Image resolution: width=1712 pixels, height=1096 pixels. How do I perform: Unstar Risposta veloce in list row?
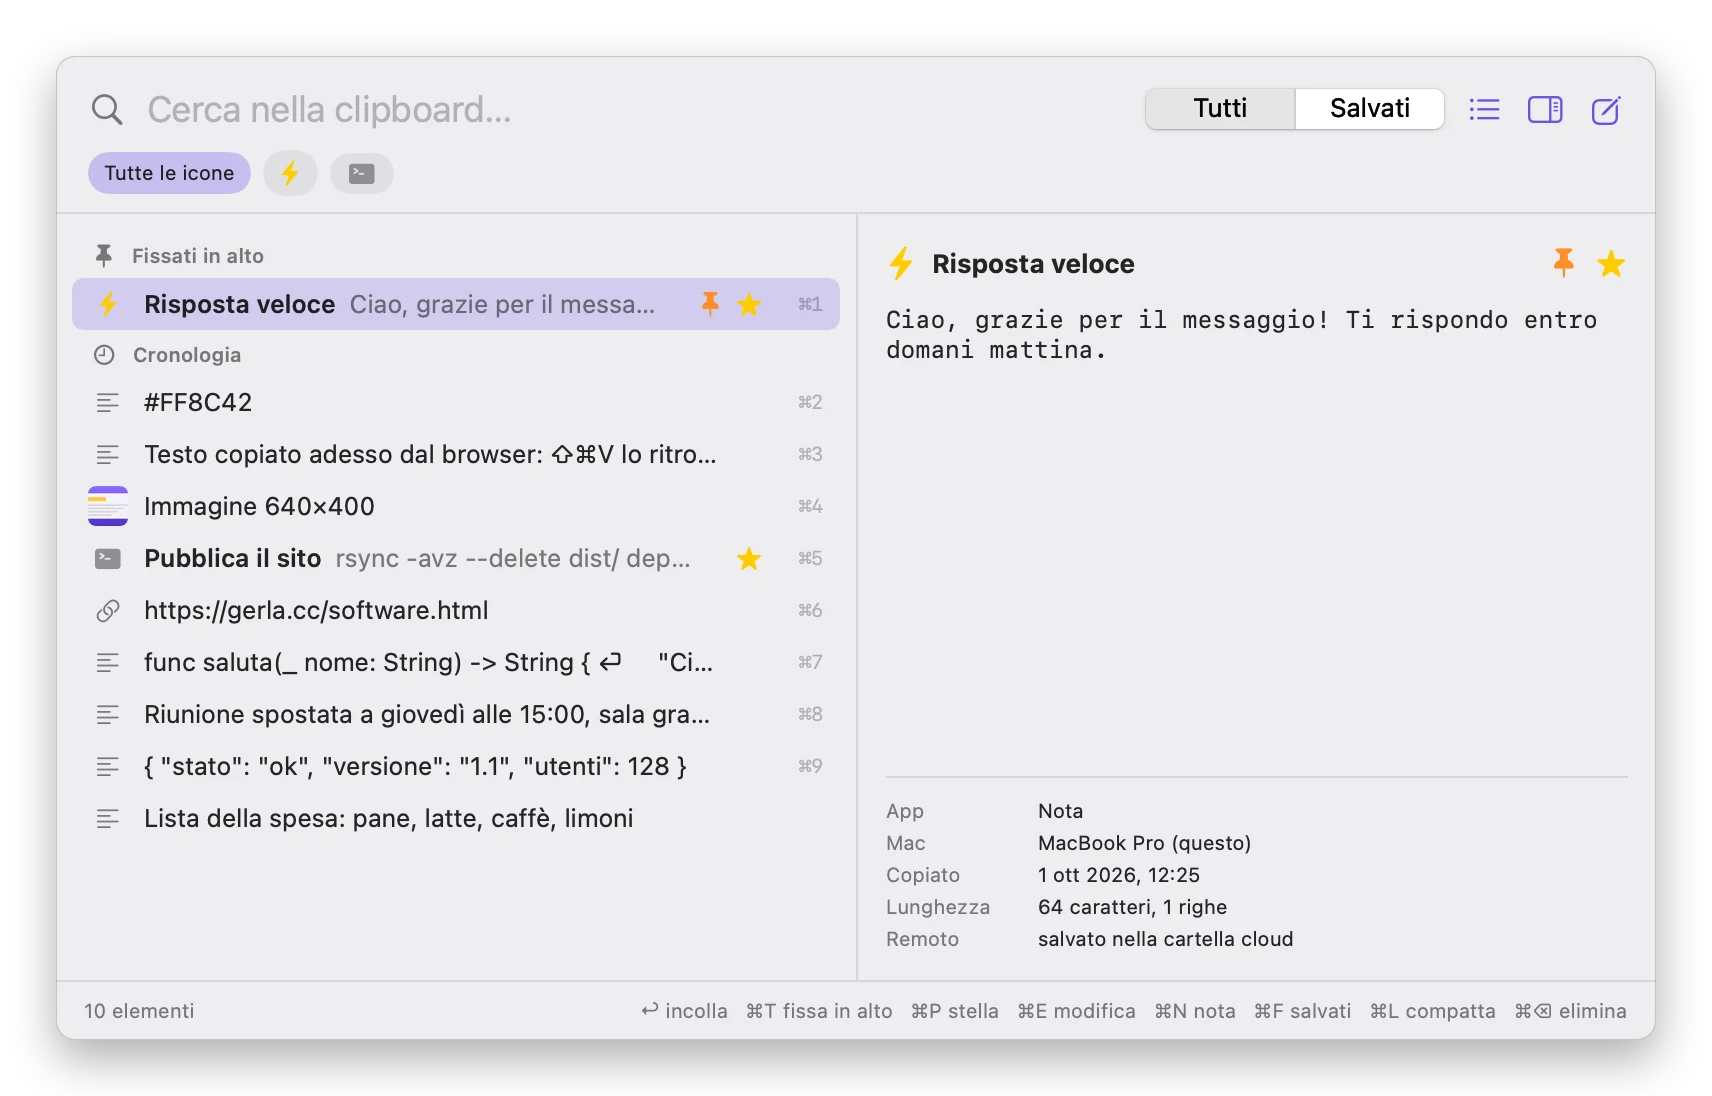749,304
